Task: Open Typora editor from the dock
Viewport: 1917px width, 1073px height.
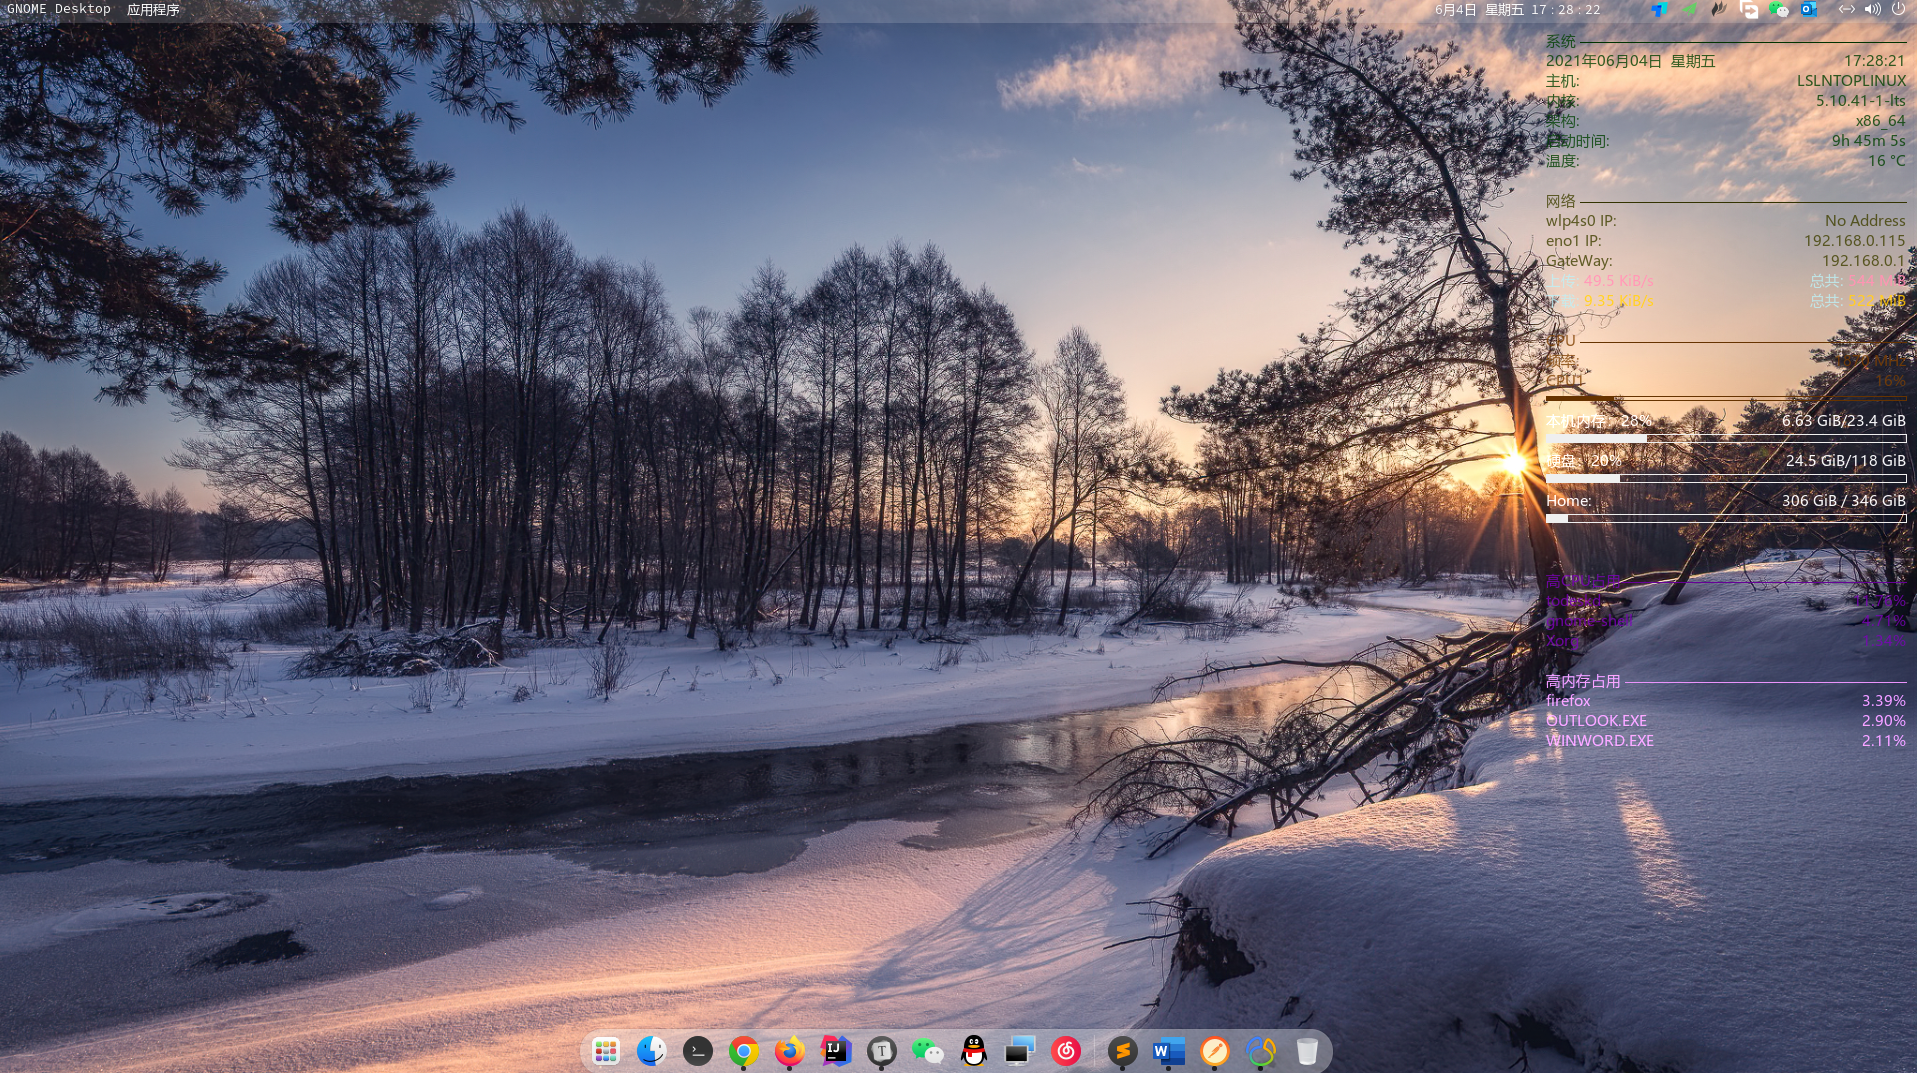Action: [881, 1051]
